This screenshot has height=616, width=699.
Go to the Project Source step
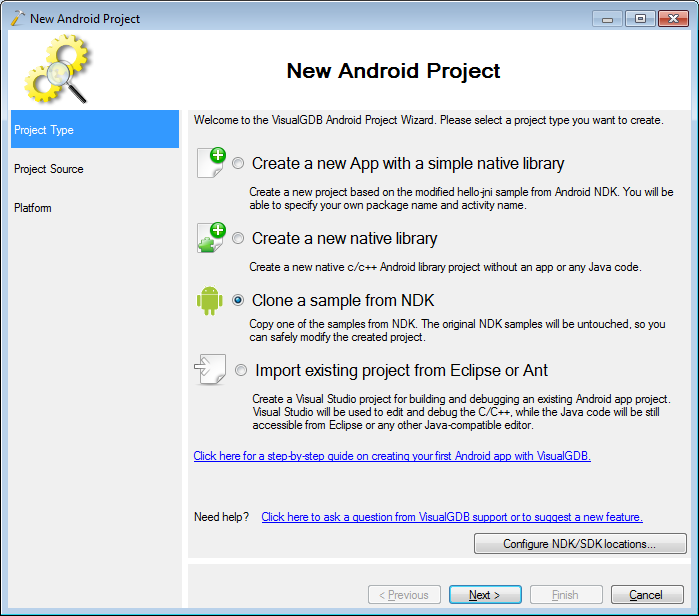tap(49, 169)
